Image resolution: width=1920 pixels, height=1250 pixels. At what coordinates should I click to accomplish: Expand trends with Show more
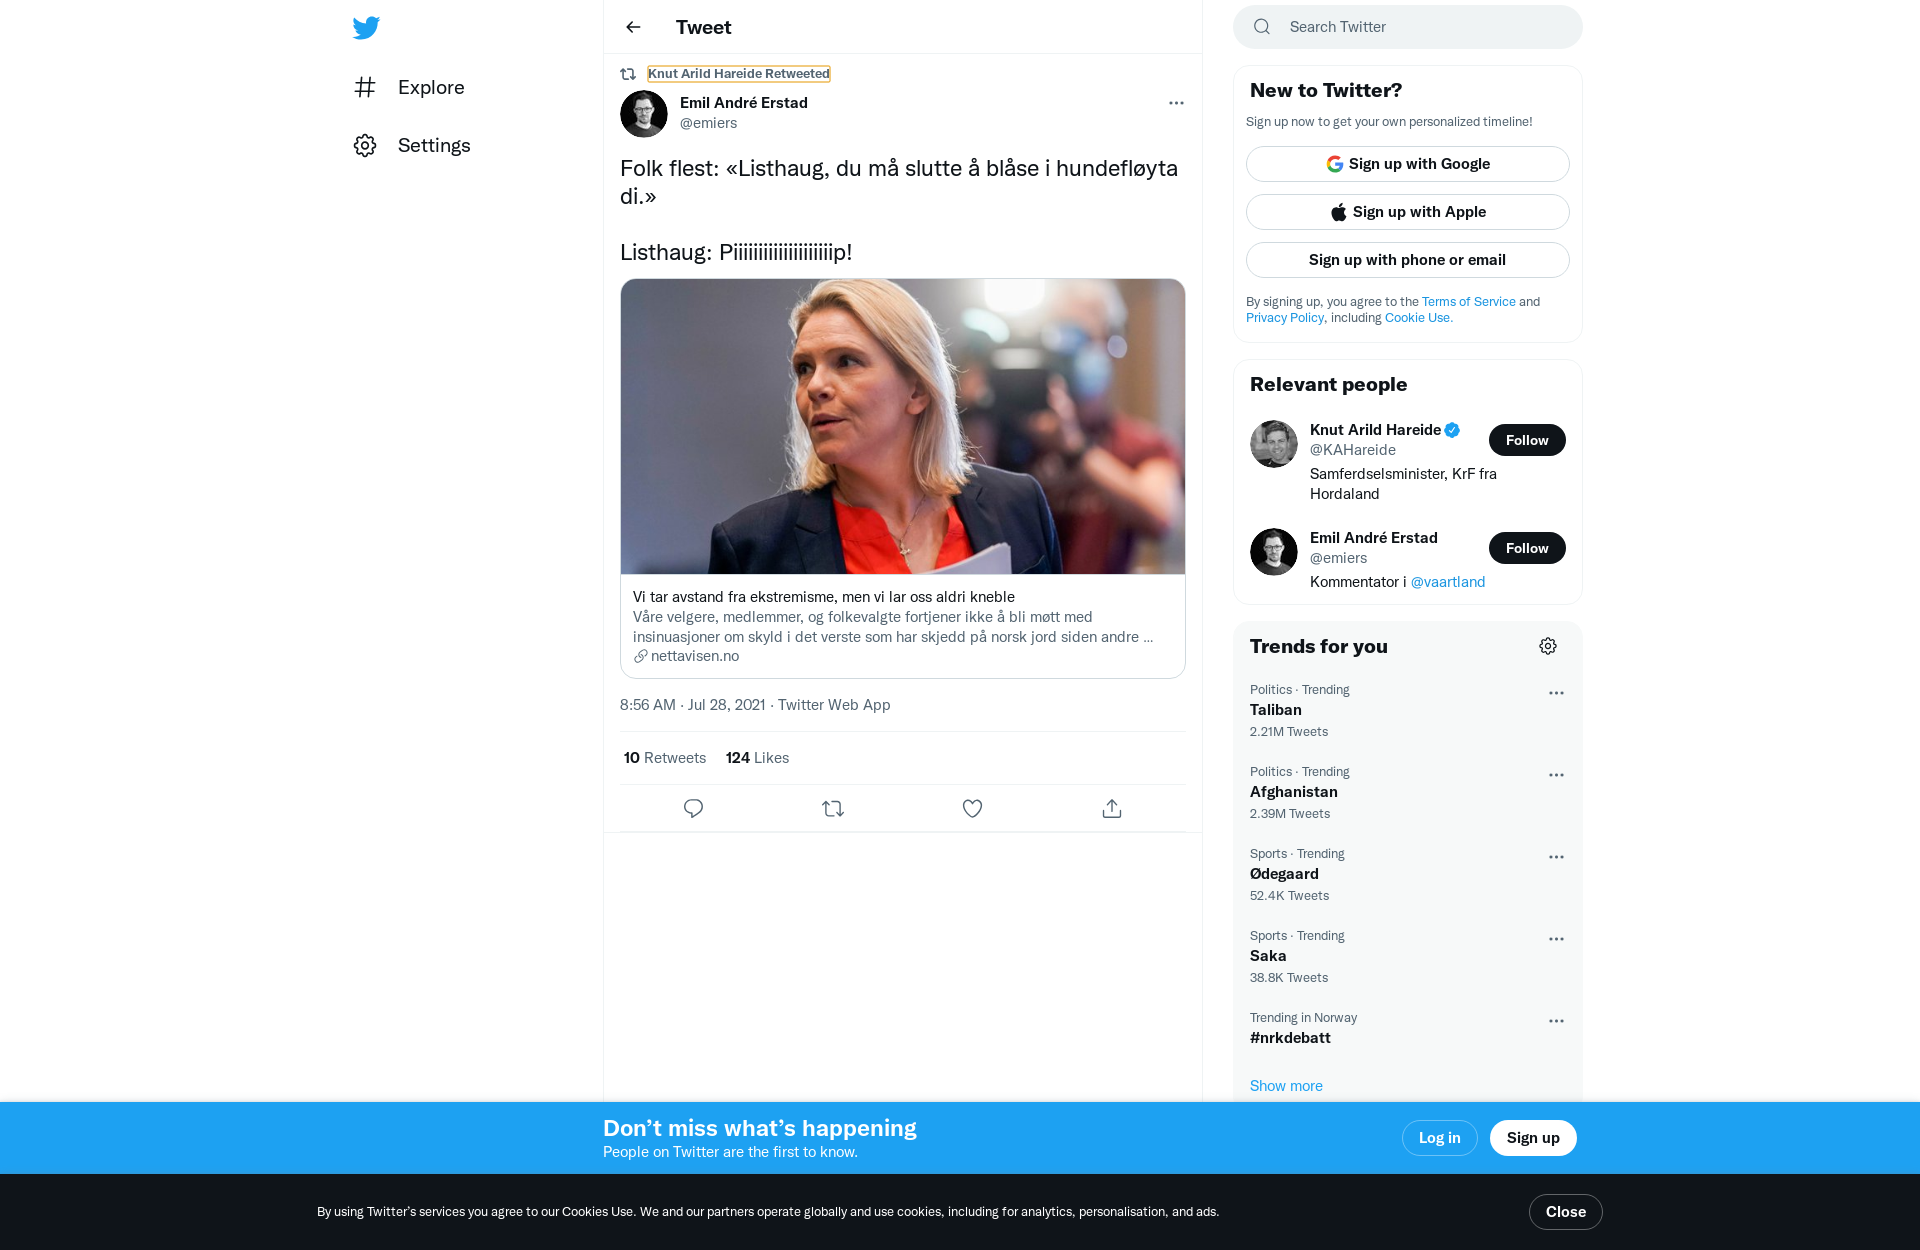1286,1085
